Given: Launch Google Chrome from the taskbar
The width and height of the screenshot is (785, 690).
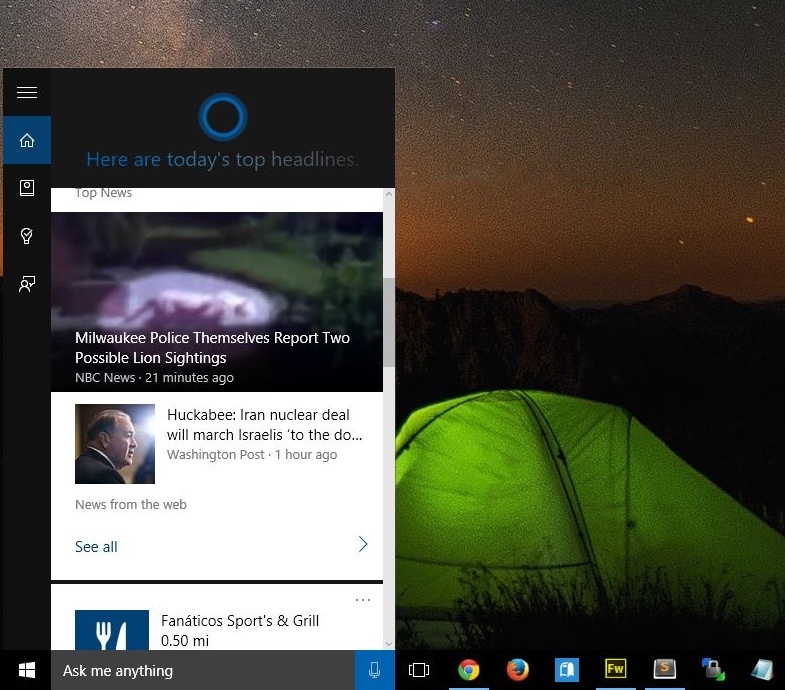Looking at the screenshot, I should (468, 670).
